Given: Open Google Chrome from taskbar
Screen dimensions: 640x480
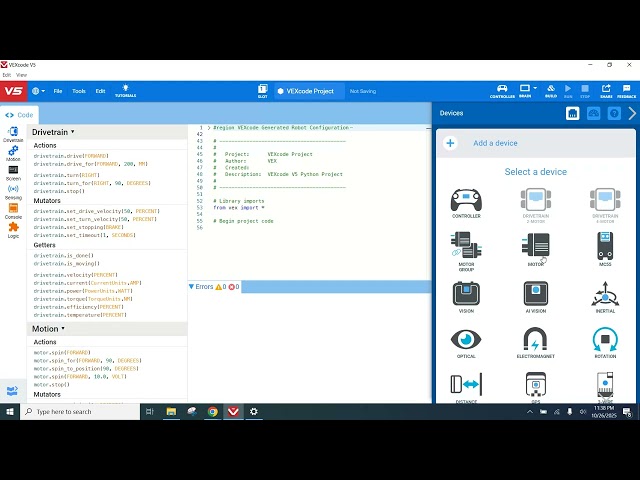Looking at the screenshot, I should (213, 411).
